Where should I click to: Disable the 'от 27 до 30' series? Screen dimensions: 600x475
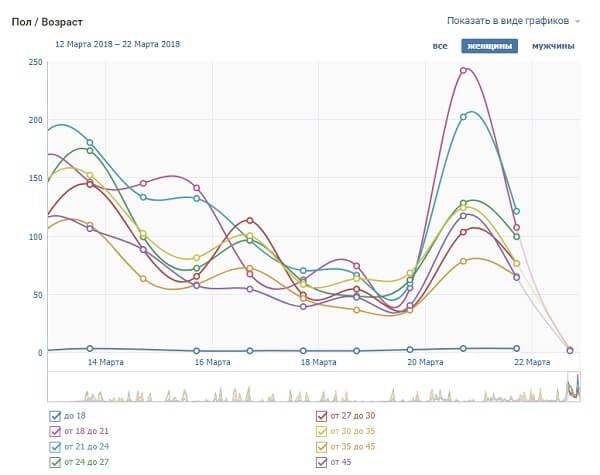(322, 415)
